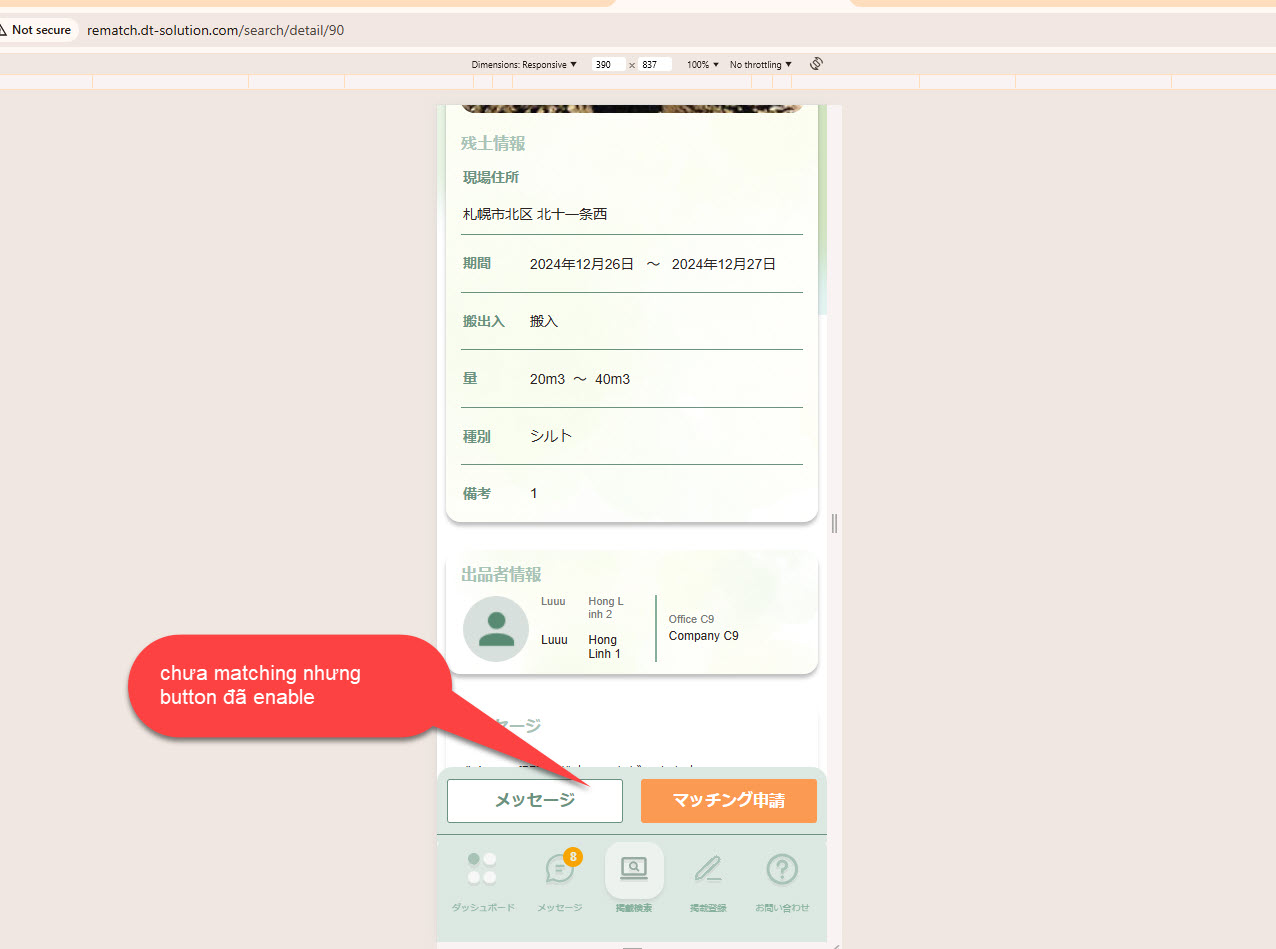Open the 掲載登録 pencil icon
The image size is (1276, 949).
coord(708,869)
